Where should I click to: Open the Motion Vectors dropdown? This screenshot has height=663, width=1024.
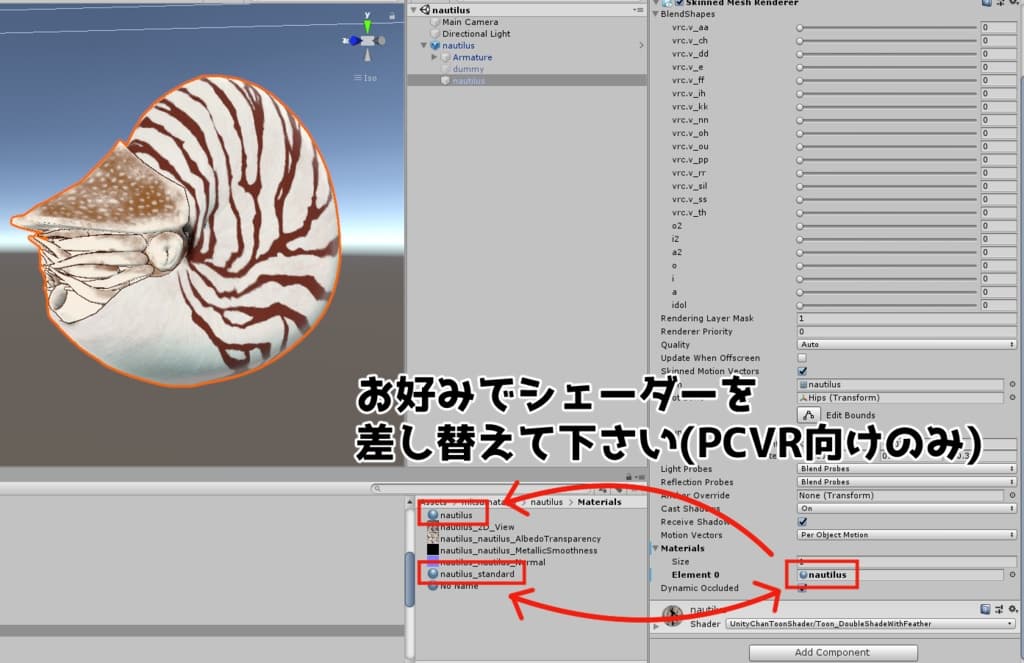[x=906, y=534]
